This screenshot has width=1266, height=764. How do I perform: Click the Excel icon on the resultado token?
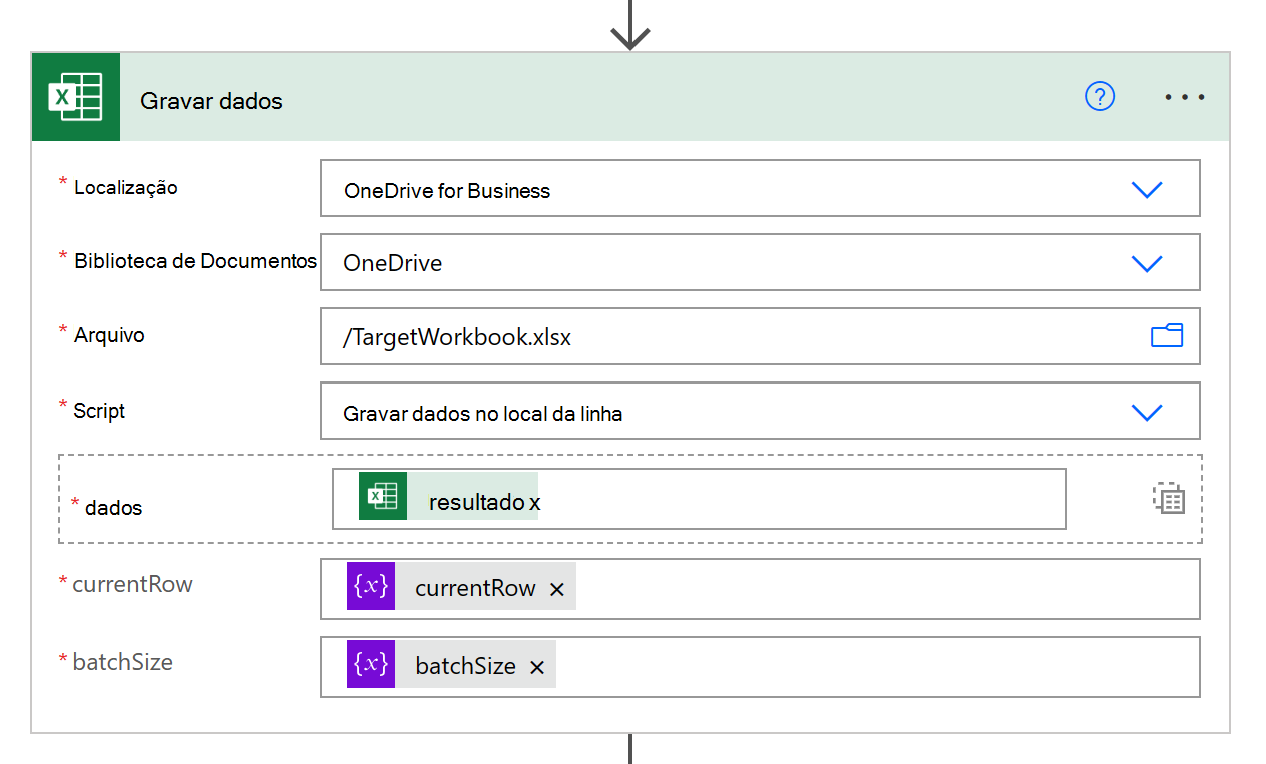pos(383,497)
